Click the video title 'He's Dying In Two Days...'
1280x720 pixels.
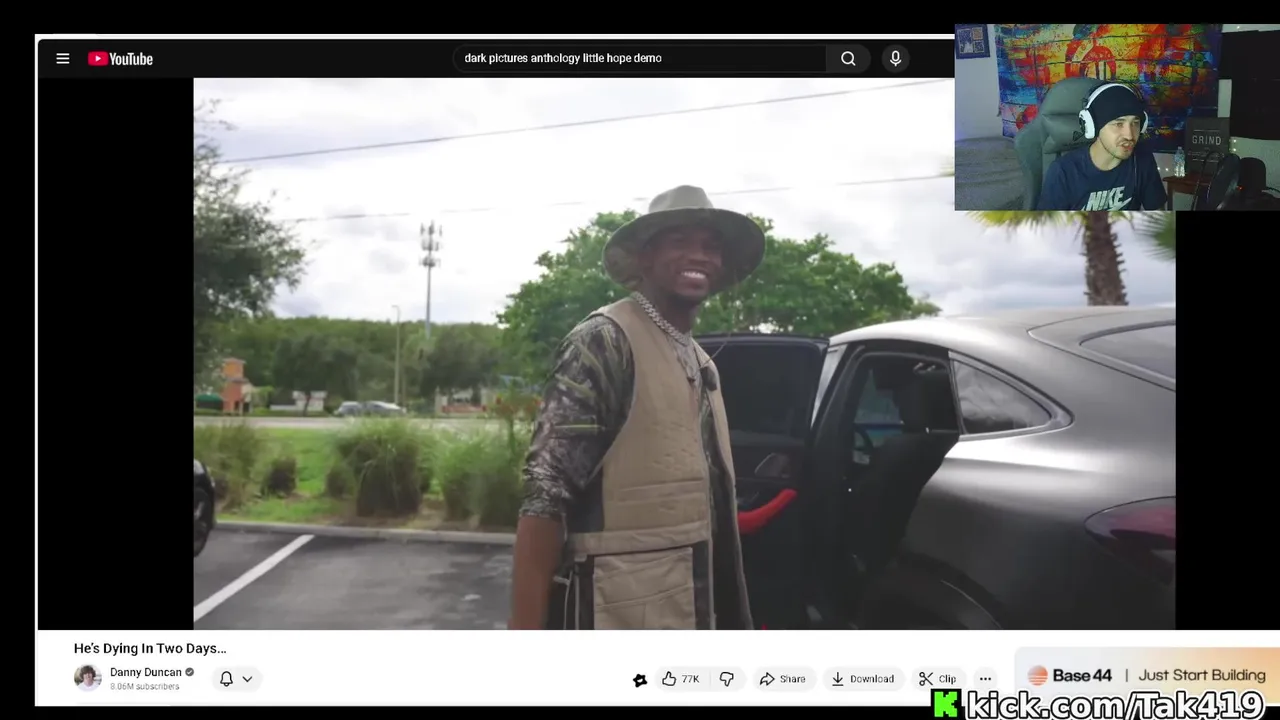pyautogui.click(x=150, y=648)
